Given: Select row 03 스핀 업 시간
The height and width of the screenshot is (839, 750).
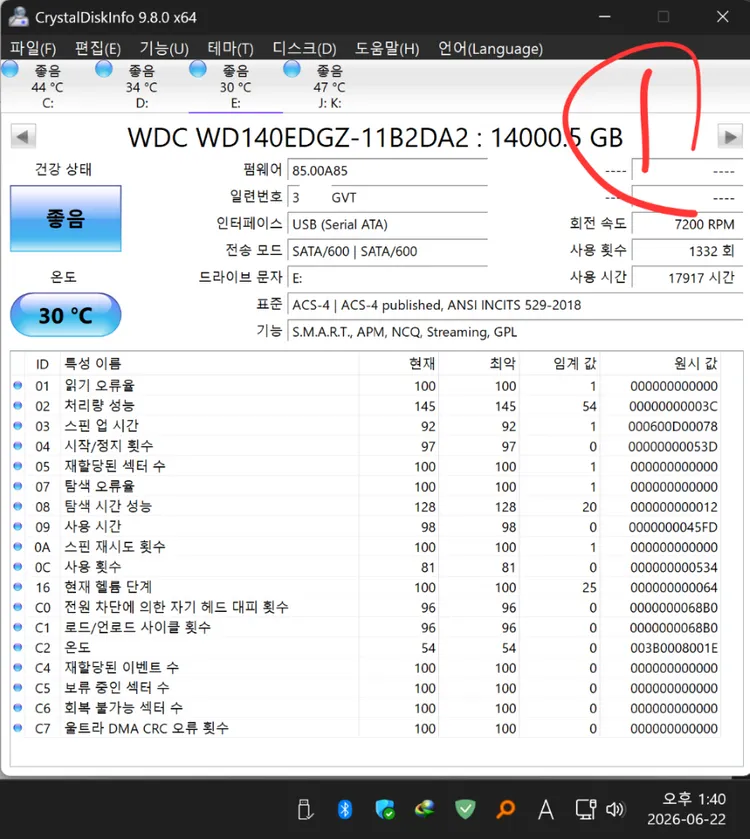Looking at the screenshot, I should [366, 426].
